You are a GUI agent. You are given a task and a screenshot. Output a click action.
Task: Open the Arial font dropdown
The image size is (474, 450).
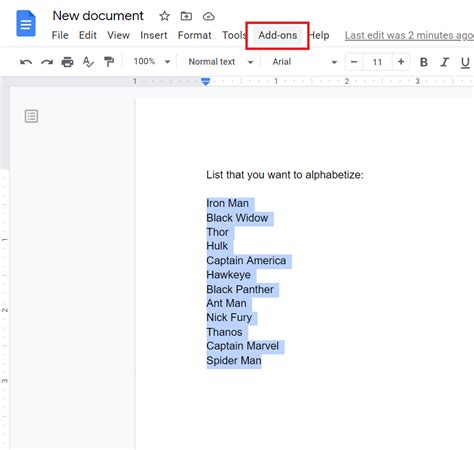305,62
